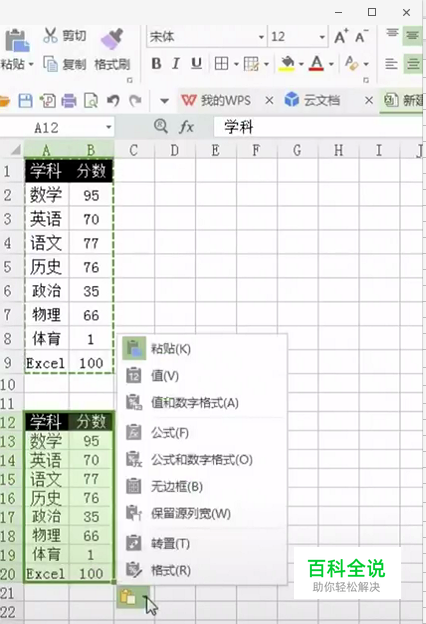This screenshot has width=426, height=624.
Task: Choose 公式(F) paste option
Action: [x=203, y=433]
